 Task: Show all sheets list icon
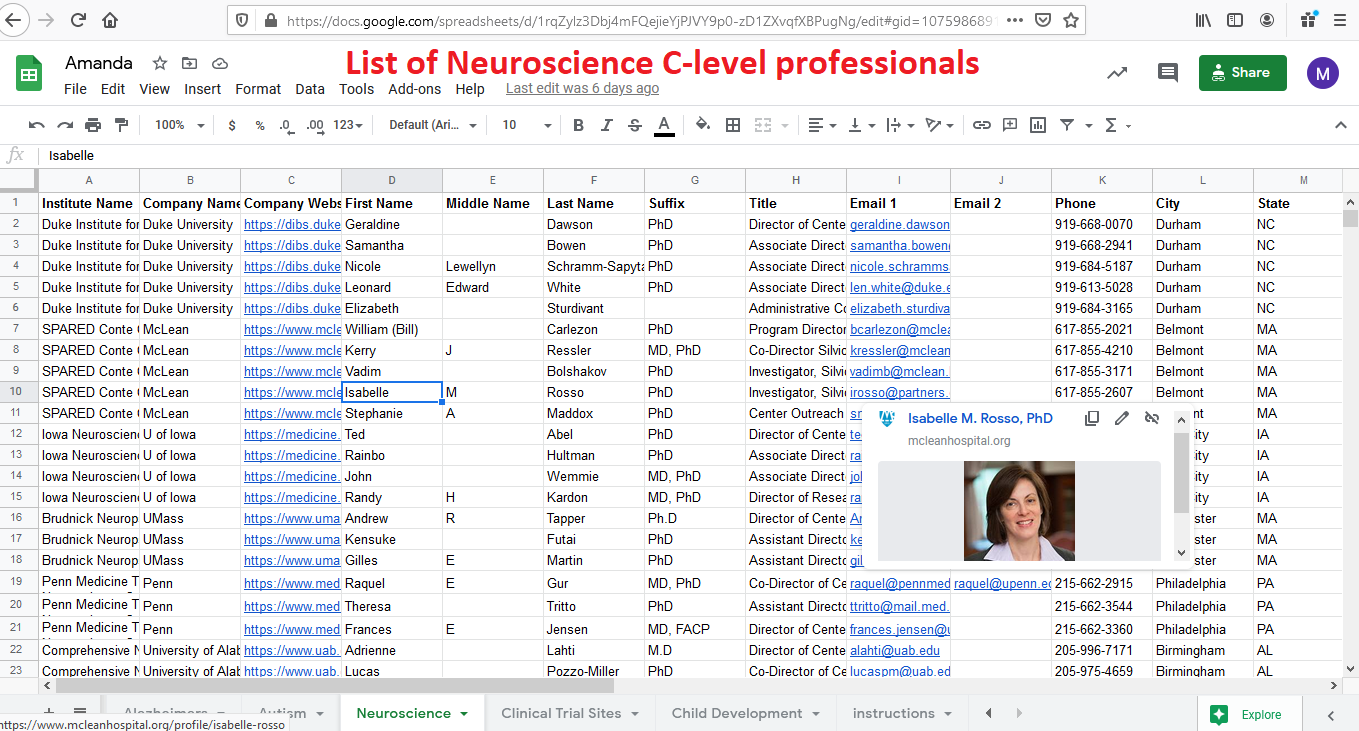80,712
